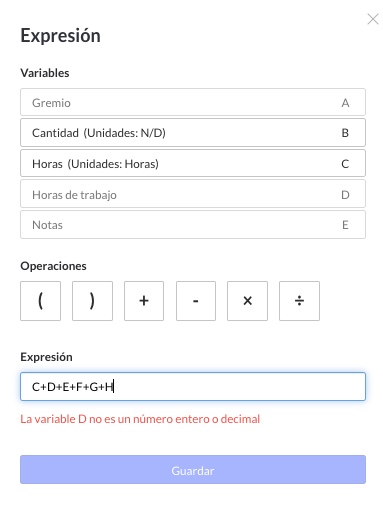This screenshot has width=383, height=507.
Task: Insert the multiplication × operator
Action: coord(247,301)
